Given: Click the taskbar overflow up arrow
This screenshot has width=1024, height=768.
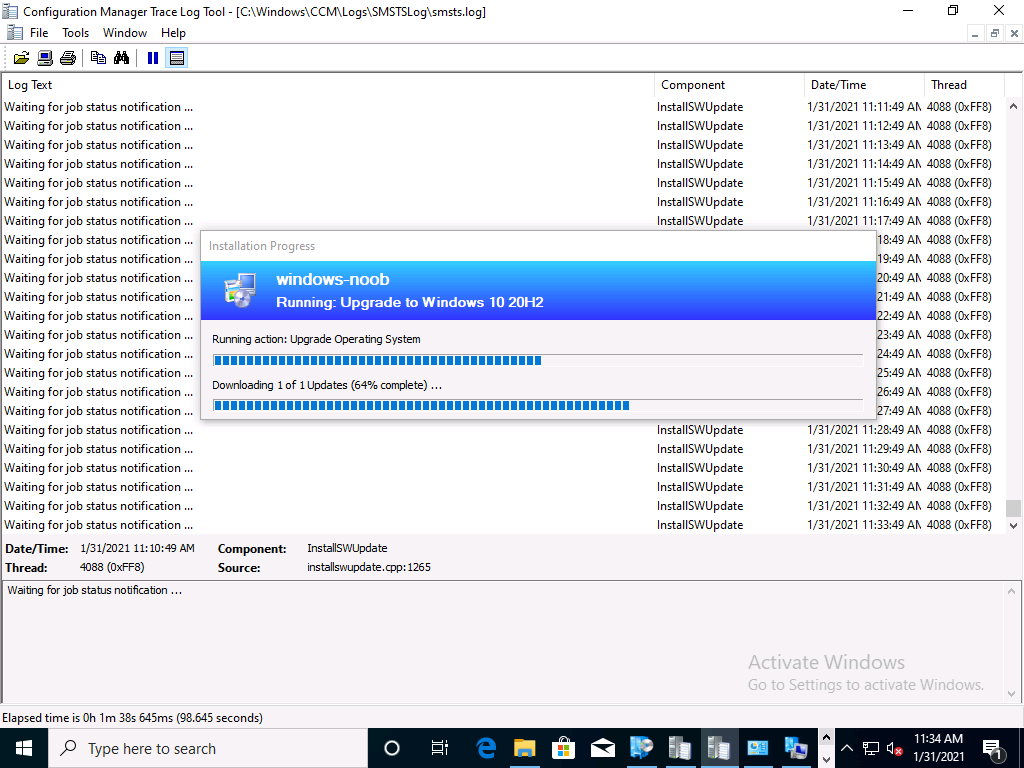Looking at the screenshot, I should (825, 738).
